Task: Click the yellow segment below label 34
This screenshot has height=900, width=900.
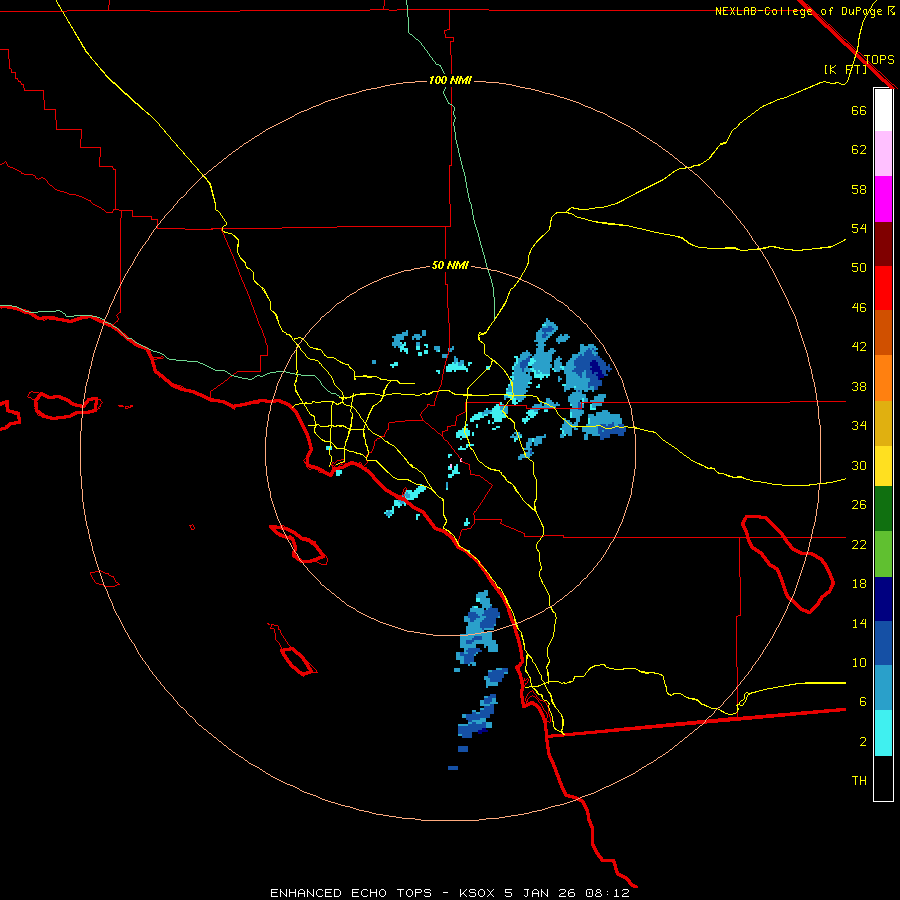Action: [x=883, y=466]
